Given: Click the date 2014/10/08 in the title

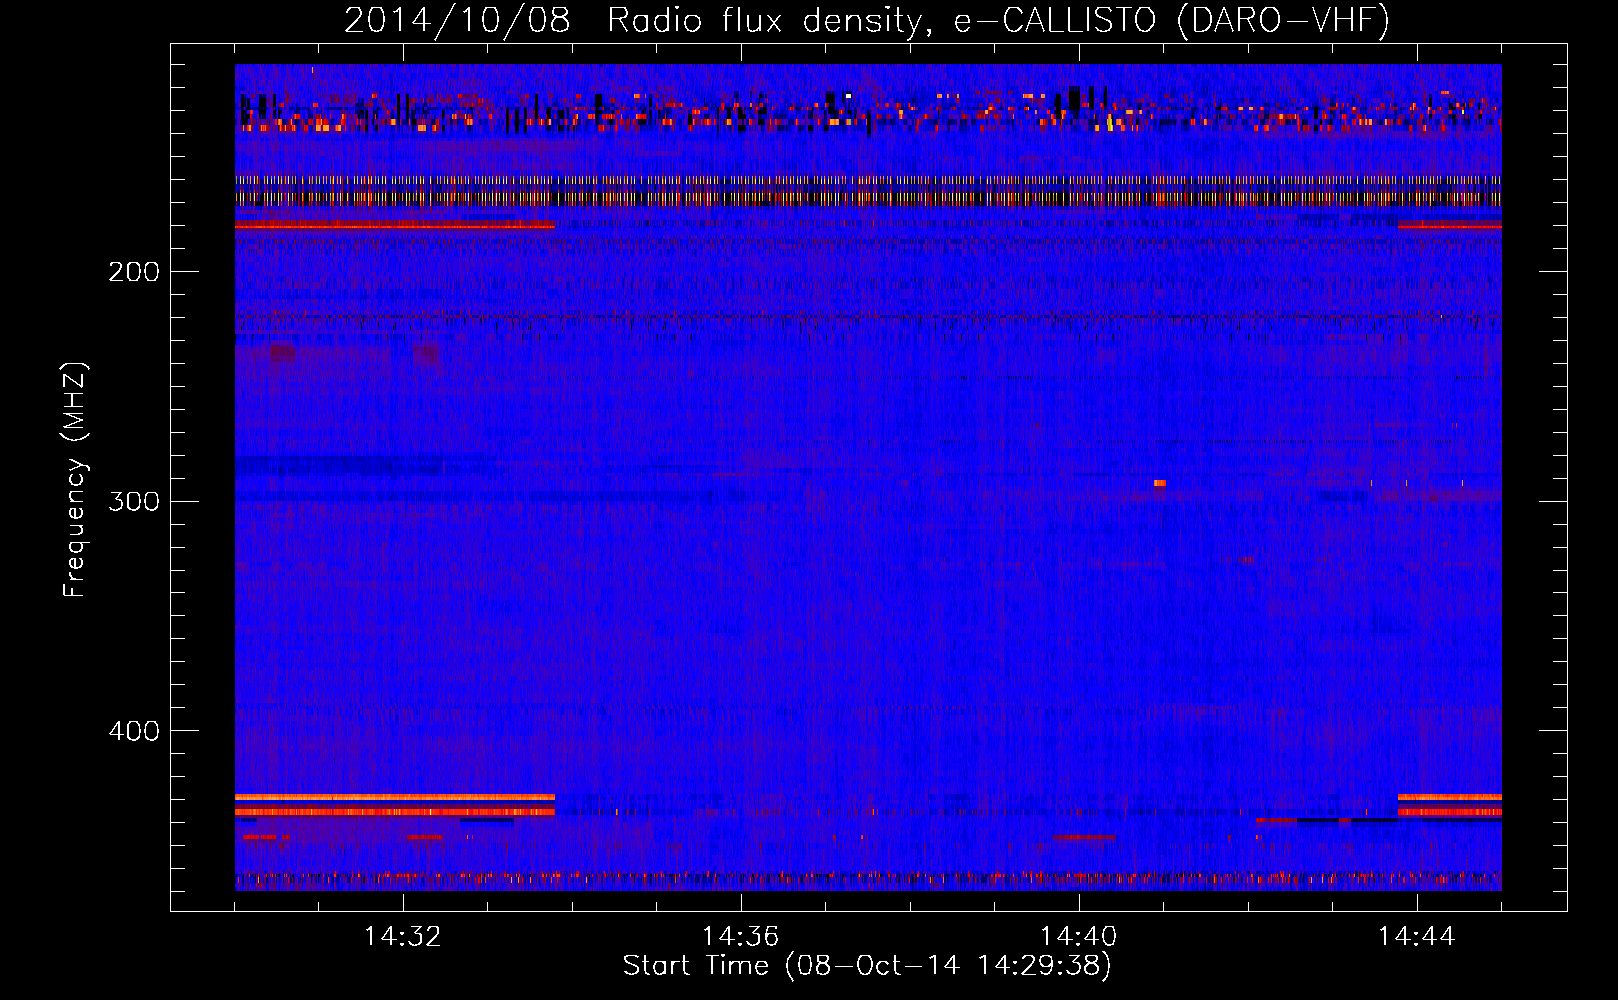Looking at the screenshot, I should click(x=457, y=20).
